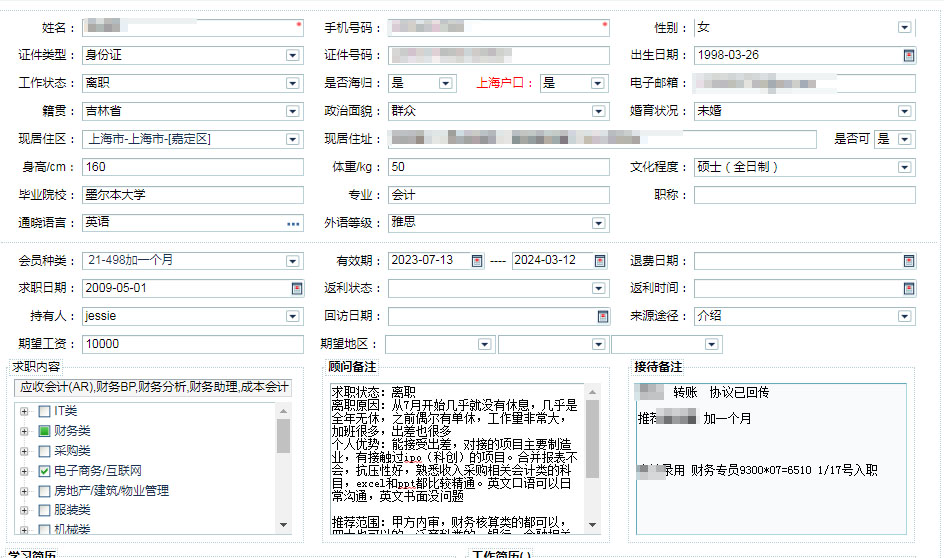Open calendar for 有效期 start date 2023-07-13

coord(477,261)
